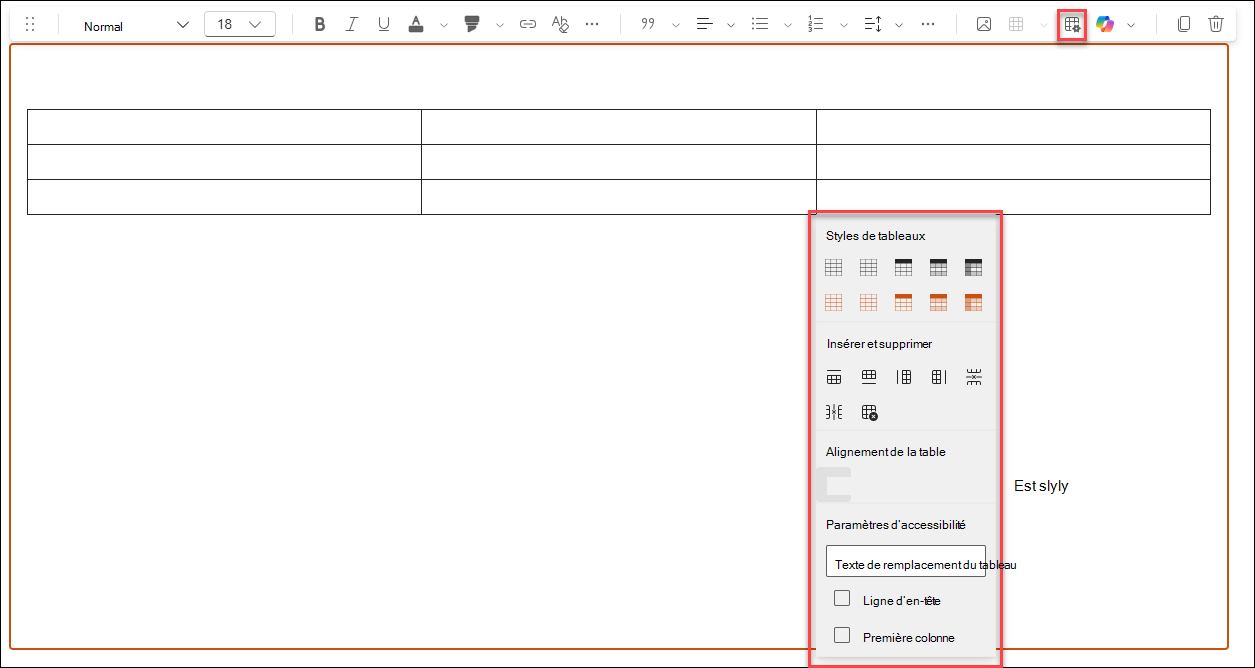
Task: Click the top-left cell of the table
Action: pyautogui.click(x=224, y=127)
